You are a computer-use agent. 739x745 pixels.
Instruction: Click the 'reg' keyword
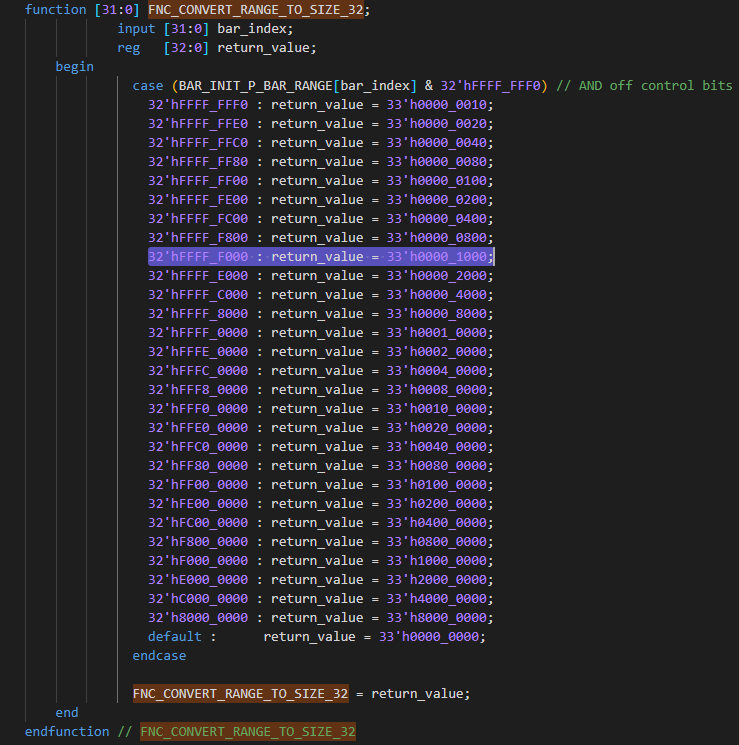(x=128, y=47)
